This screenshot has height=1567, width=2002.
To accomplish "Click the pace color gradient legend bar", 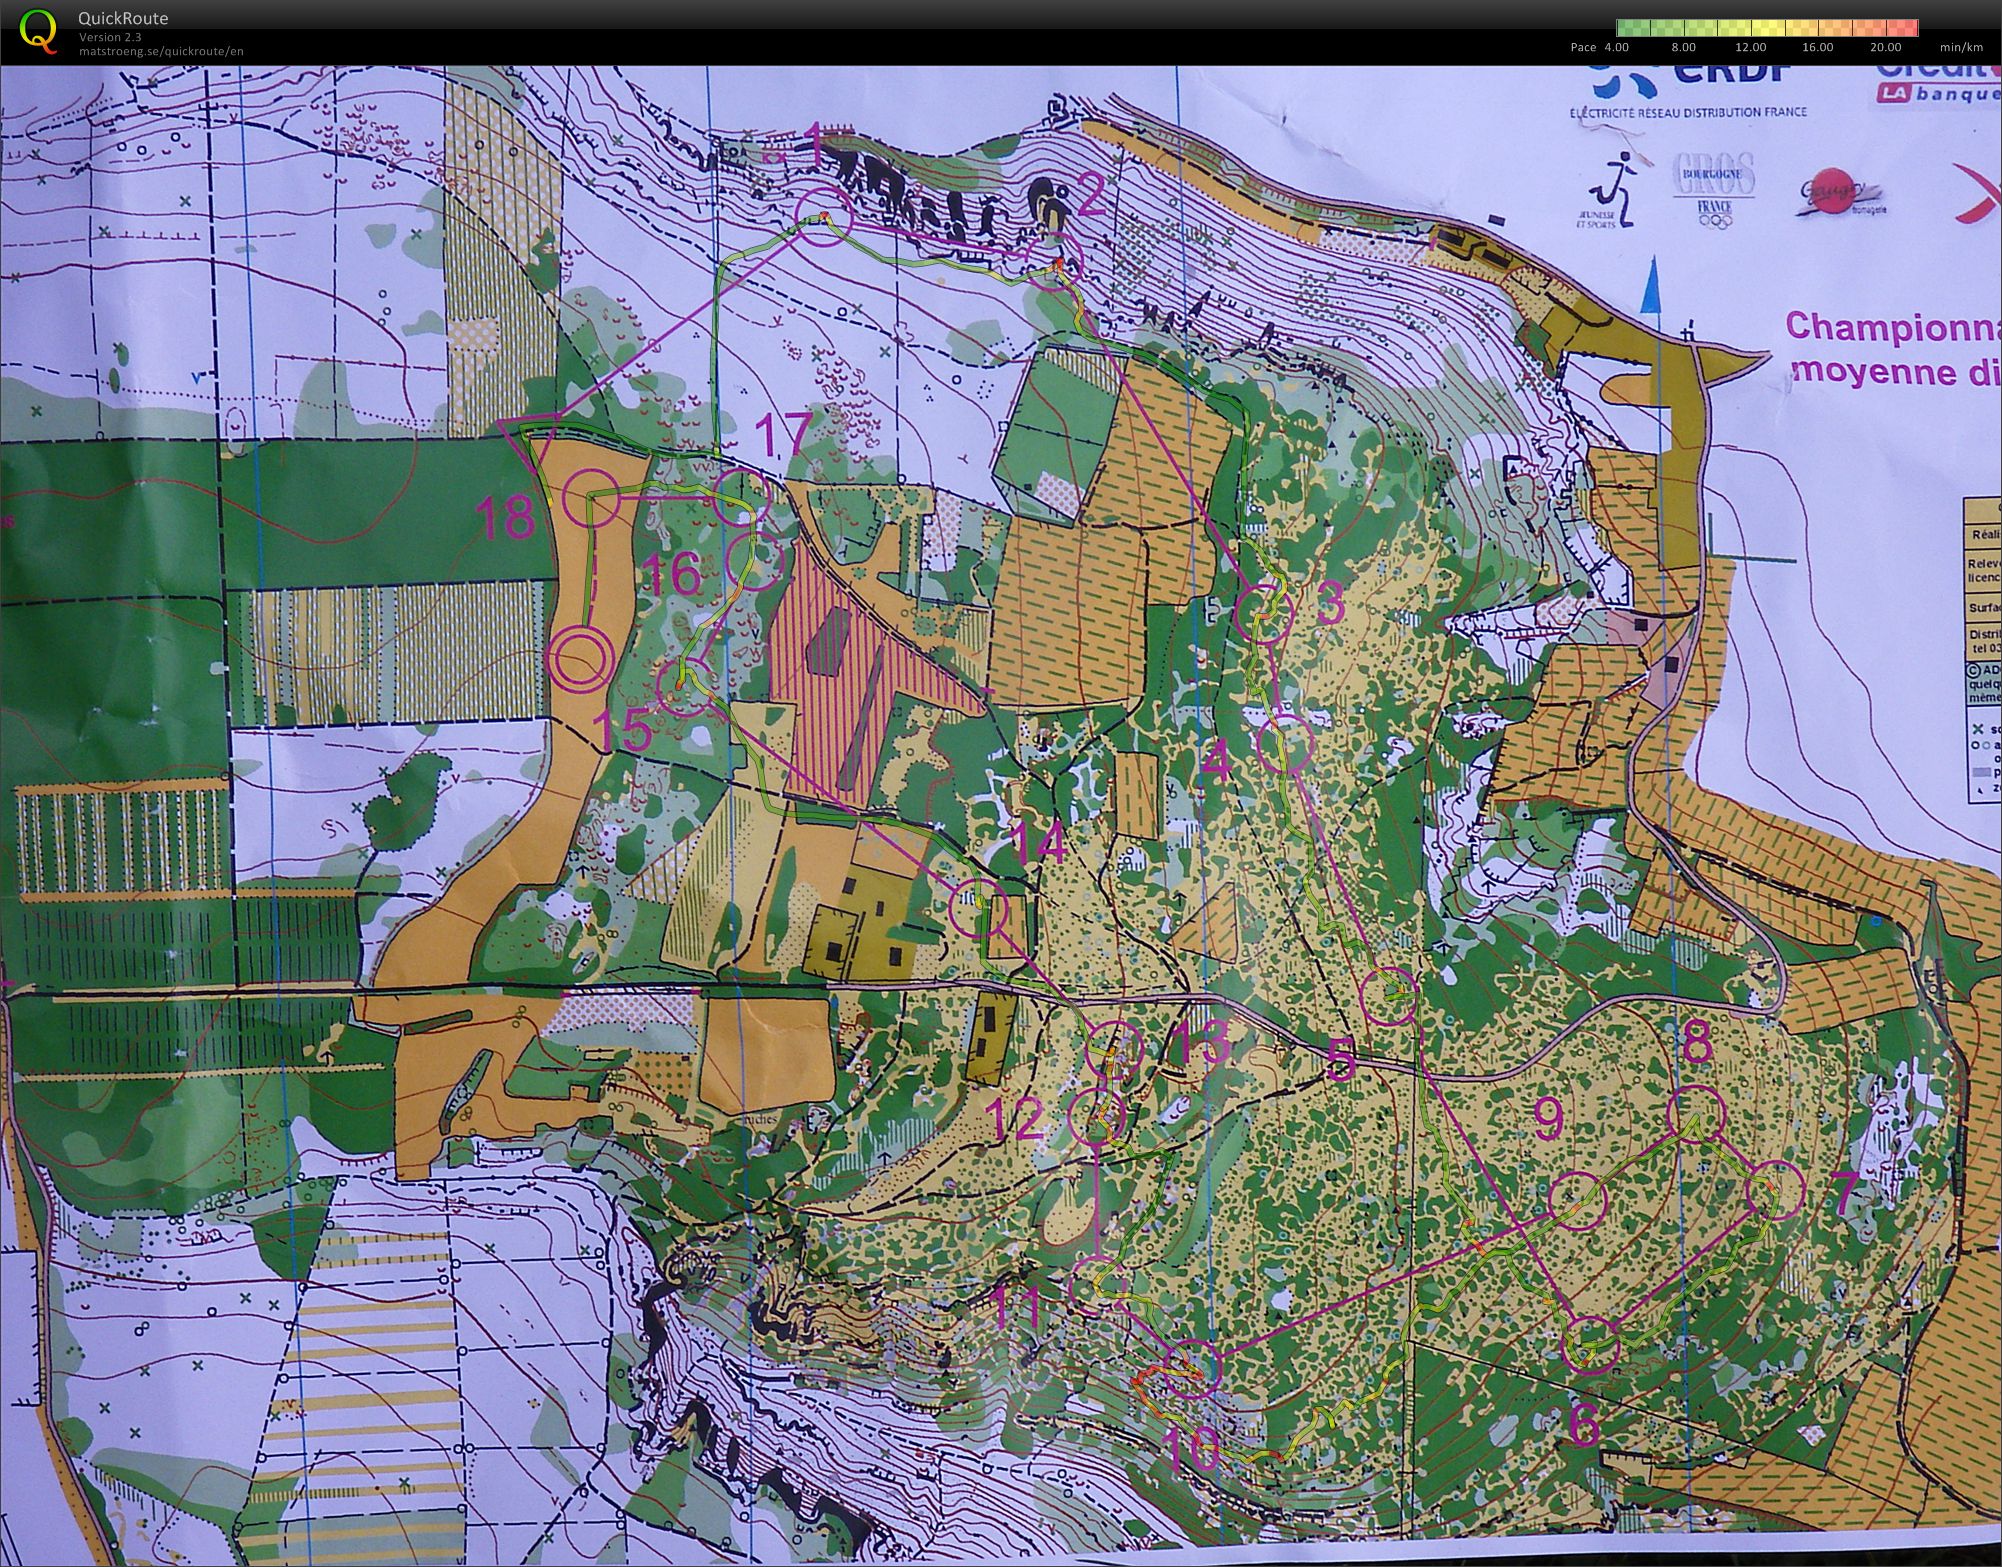I will (1767, 28).
